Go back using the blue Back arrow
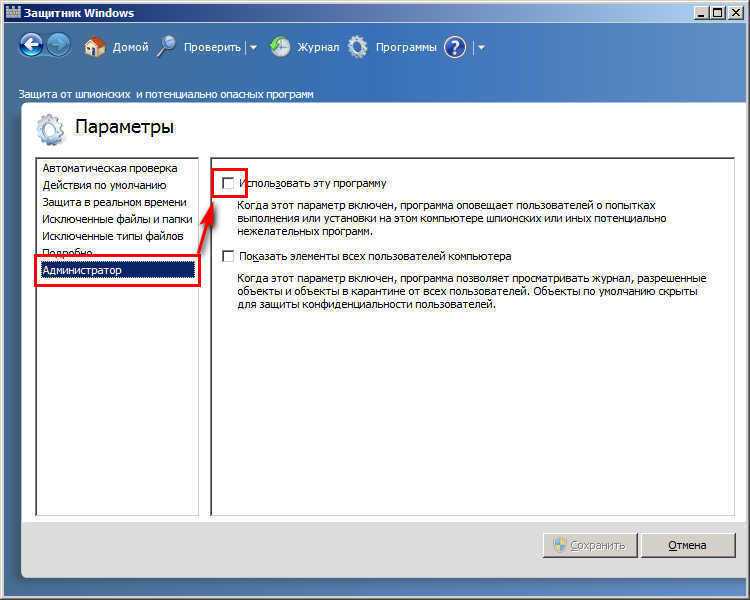Viewport: 750px width, 600px height. (x=32, y=46)
